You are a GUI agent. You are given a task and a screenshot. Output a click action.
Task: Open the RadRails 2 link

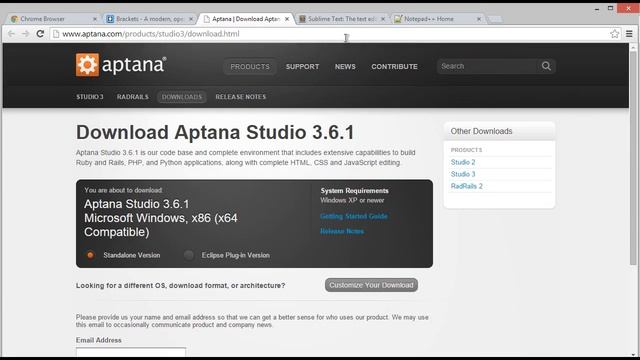[467, 186]
